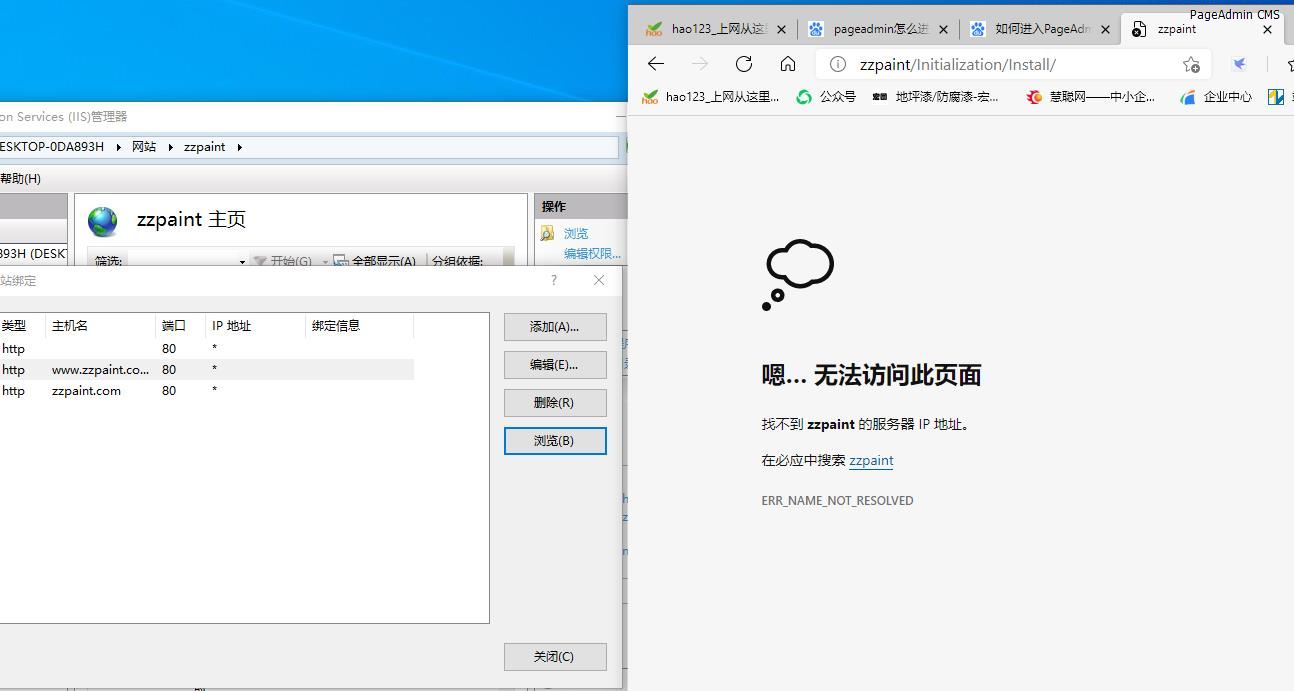Click 浏览(B) button in bindings dialog
The height and width of the screenshot is (691, 1294).
coord(555,441)
